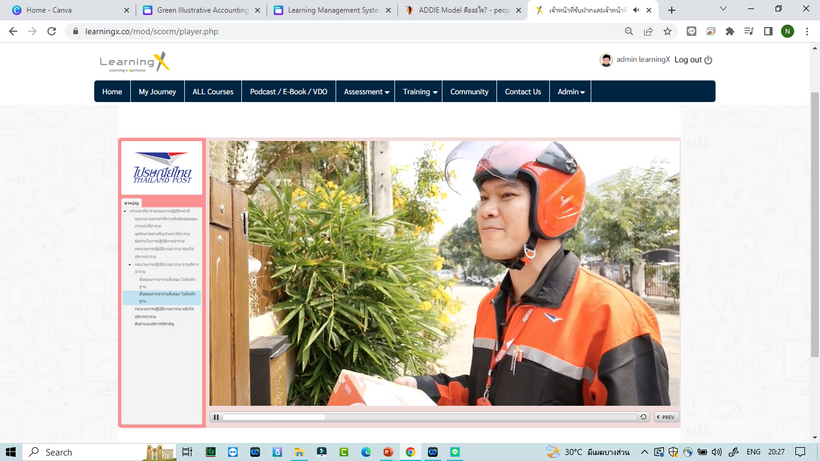Open the media control icon in Chrome toolbar
Screen dimensions: 820x461
point(749,31)
